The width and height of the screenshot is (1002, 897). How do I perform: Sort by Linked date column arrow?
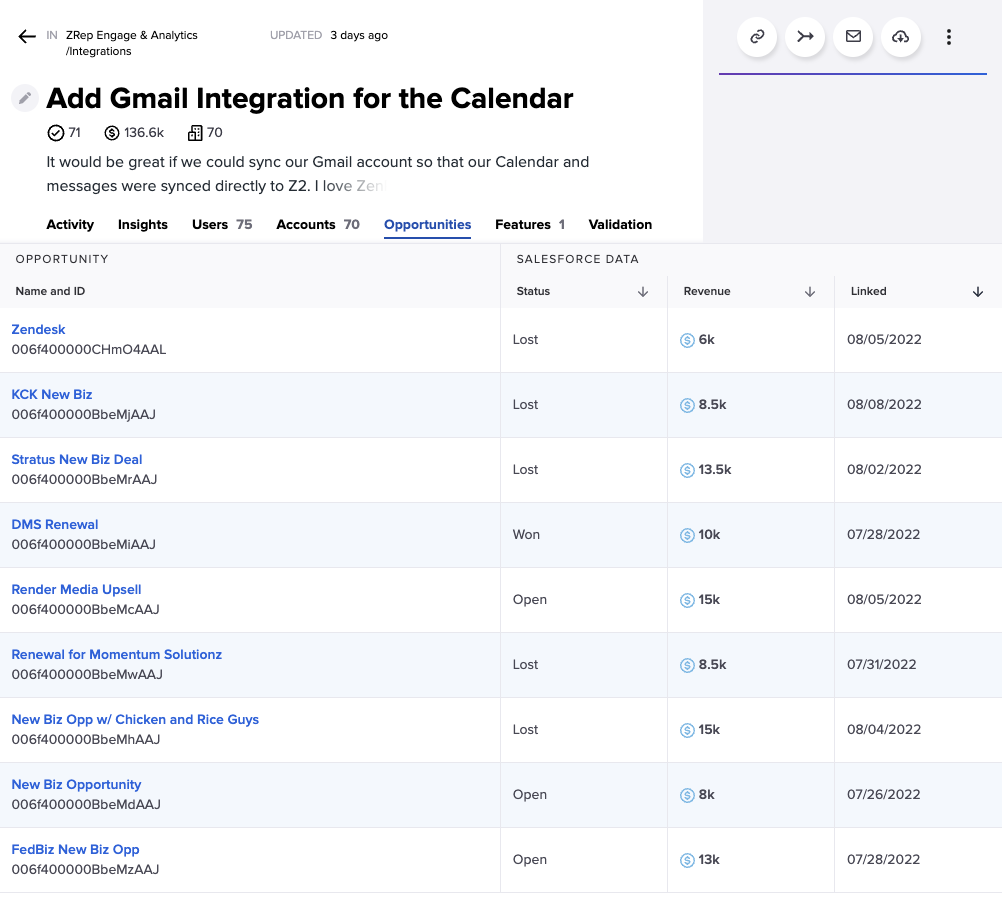tap(978, 292)
